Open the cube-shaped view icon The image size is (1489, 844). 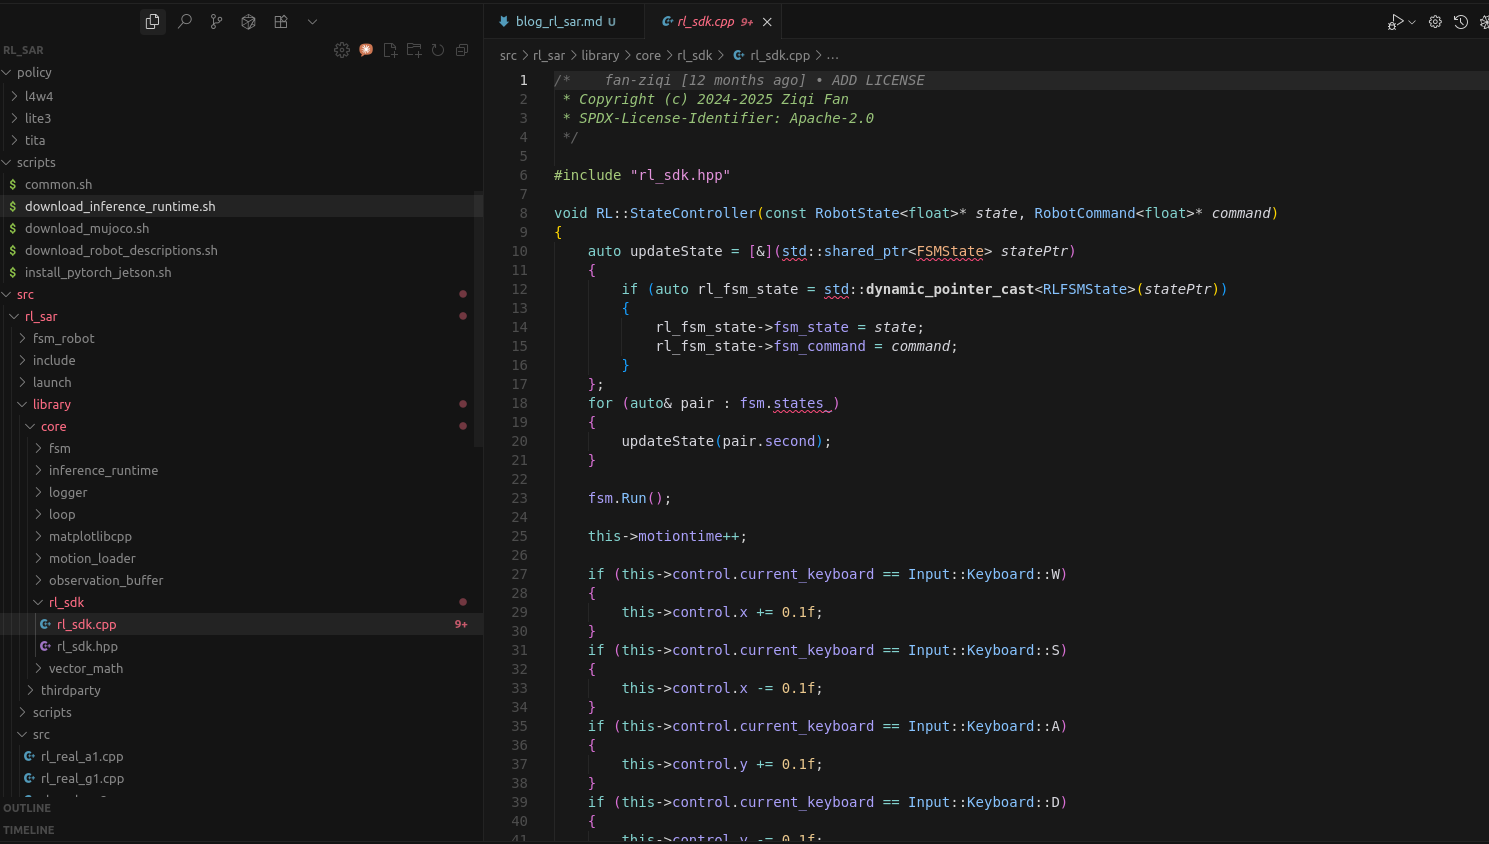click(x=248, y=21)
